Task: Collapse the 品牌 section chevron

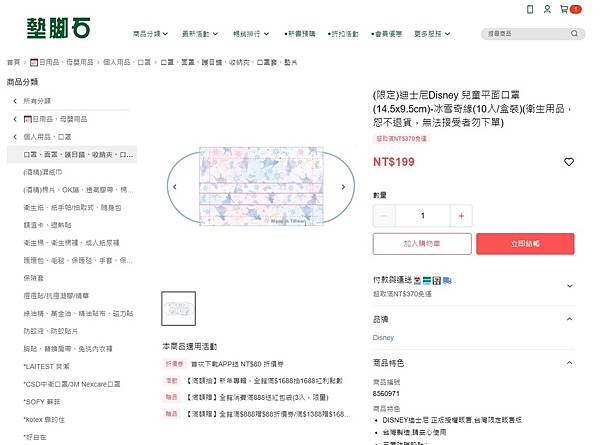Action: pos(570,319)
